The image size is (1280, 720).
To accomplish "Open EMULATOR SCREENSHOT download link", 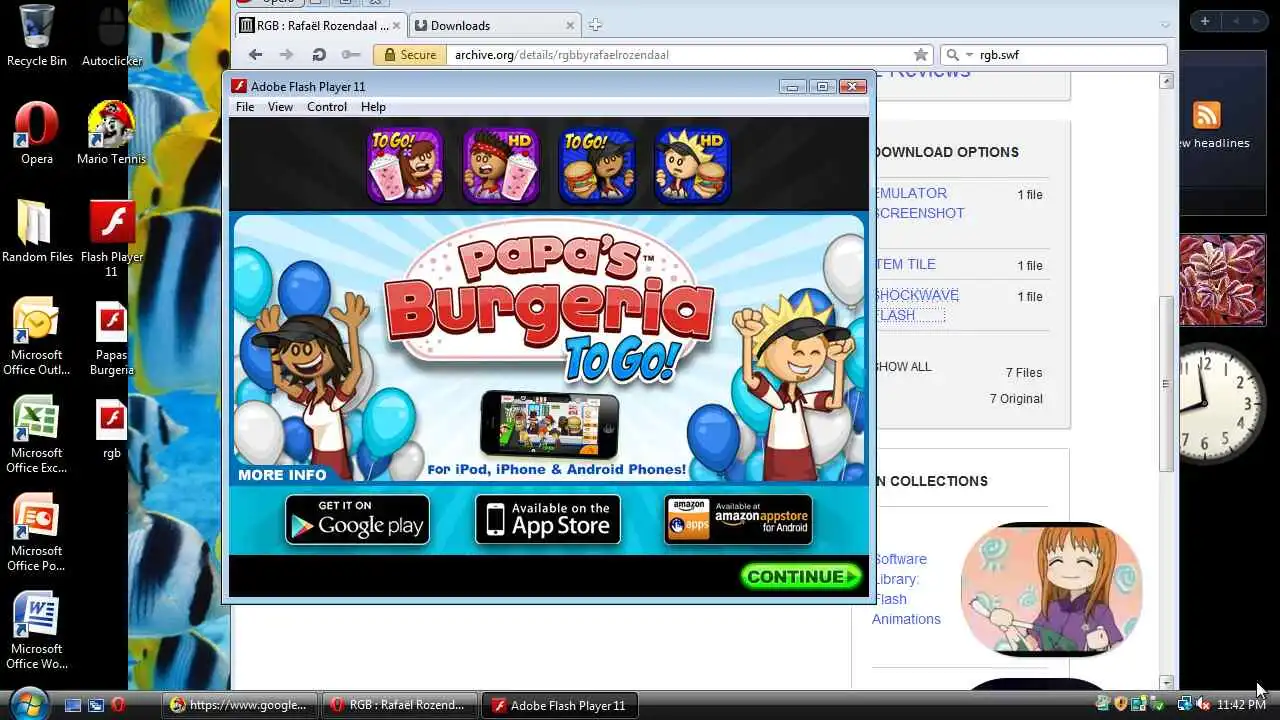I will [x=919, y=203].
